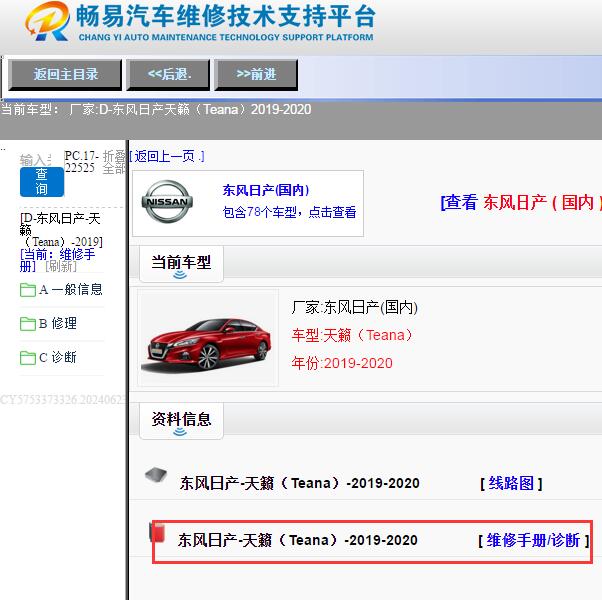
Task: Click the gray book icon on the 线路图 row
Action: pyautogui.click(x=155, y=476)
